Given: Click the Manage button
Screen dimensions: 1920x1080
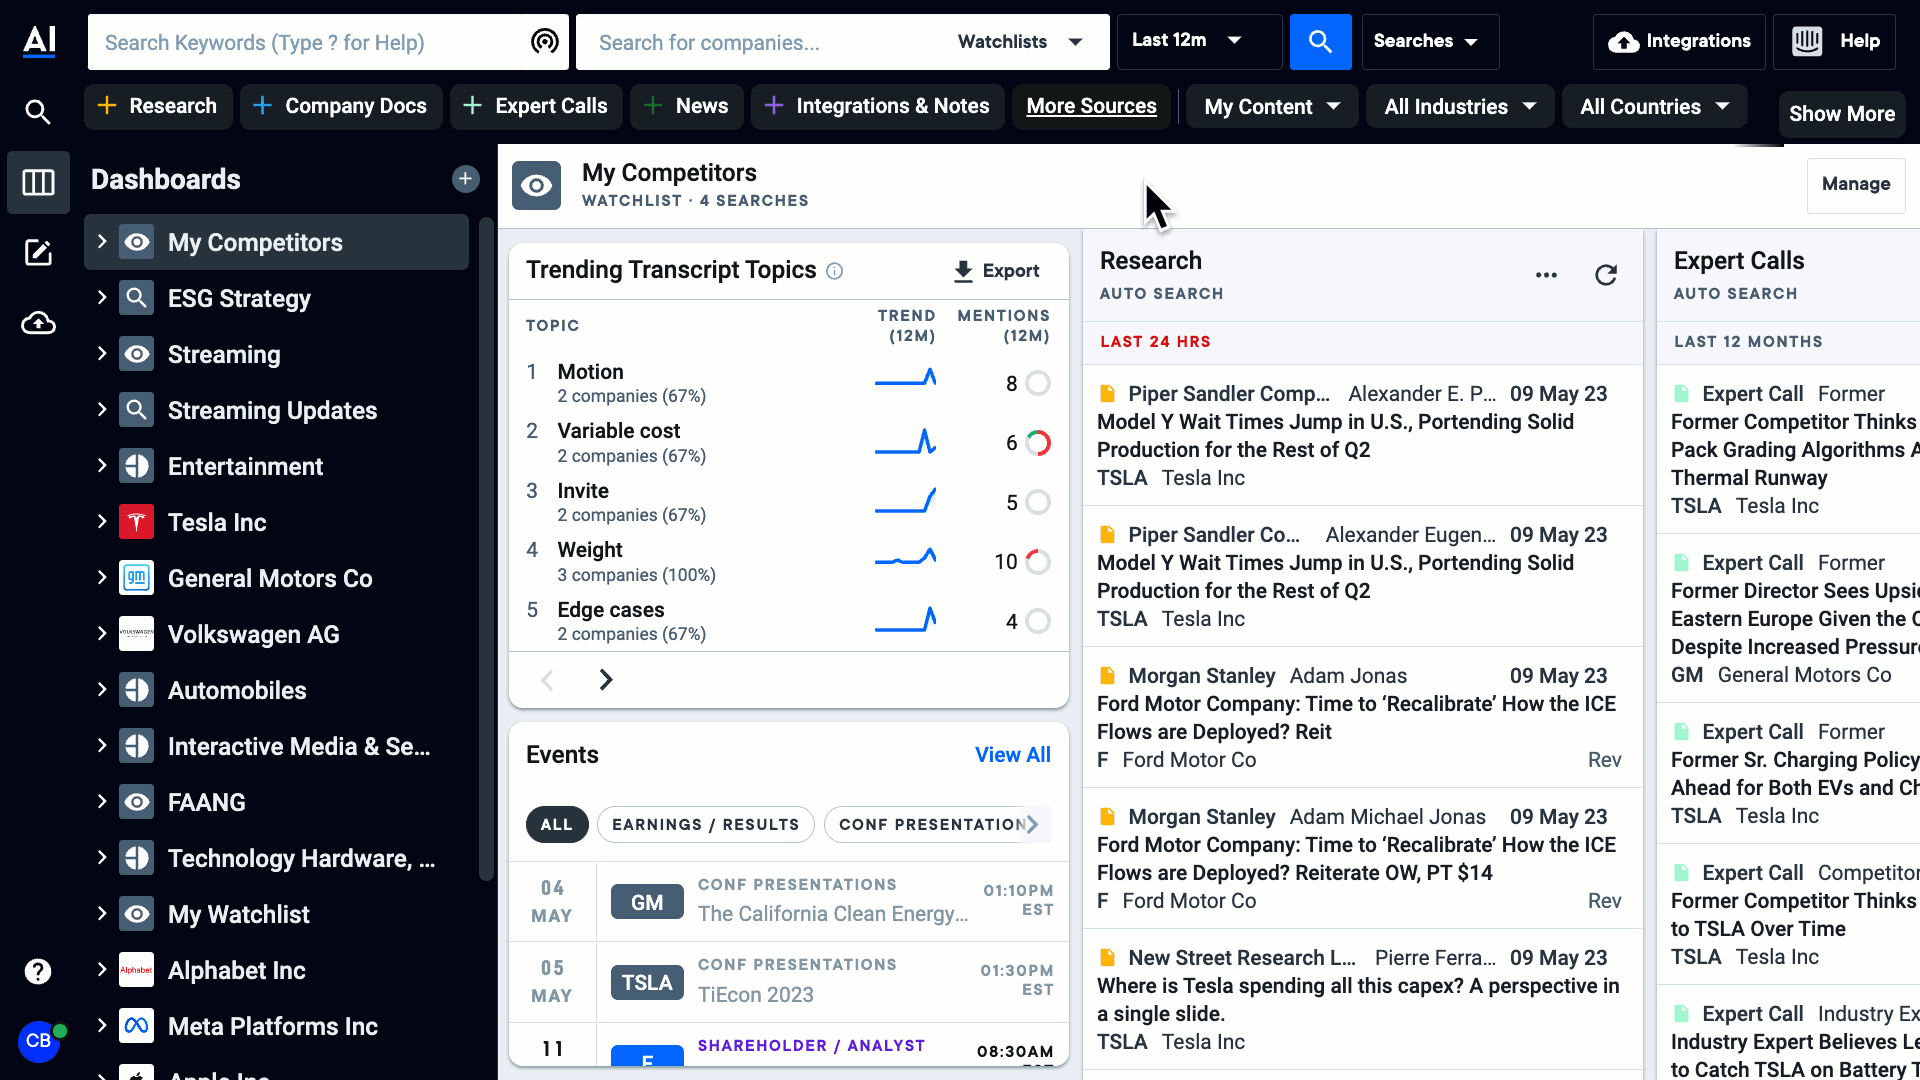Looking at the screenshot, I should 1856,184.
